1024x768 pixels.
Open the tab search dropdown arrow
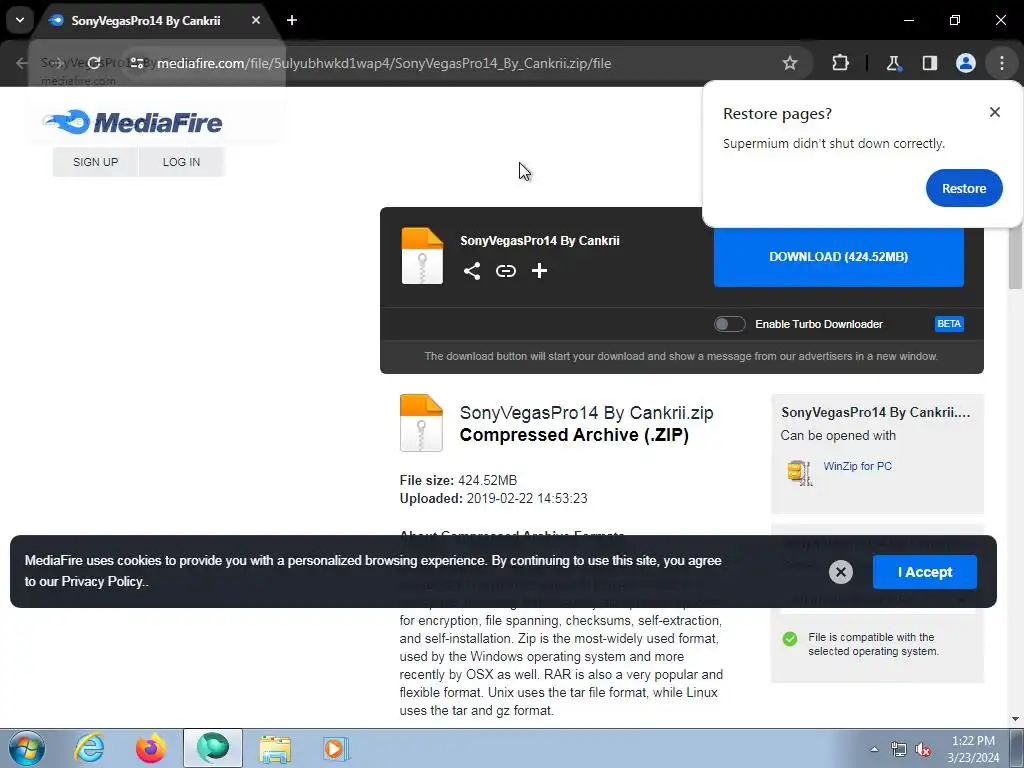(20, 20)
